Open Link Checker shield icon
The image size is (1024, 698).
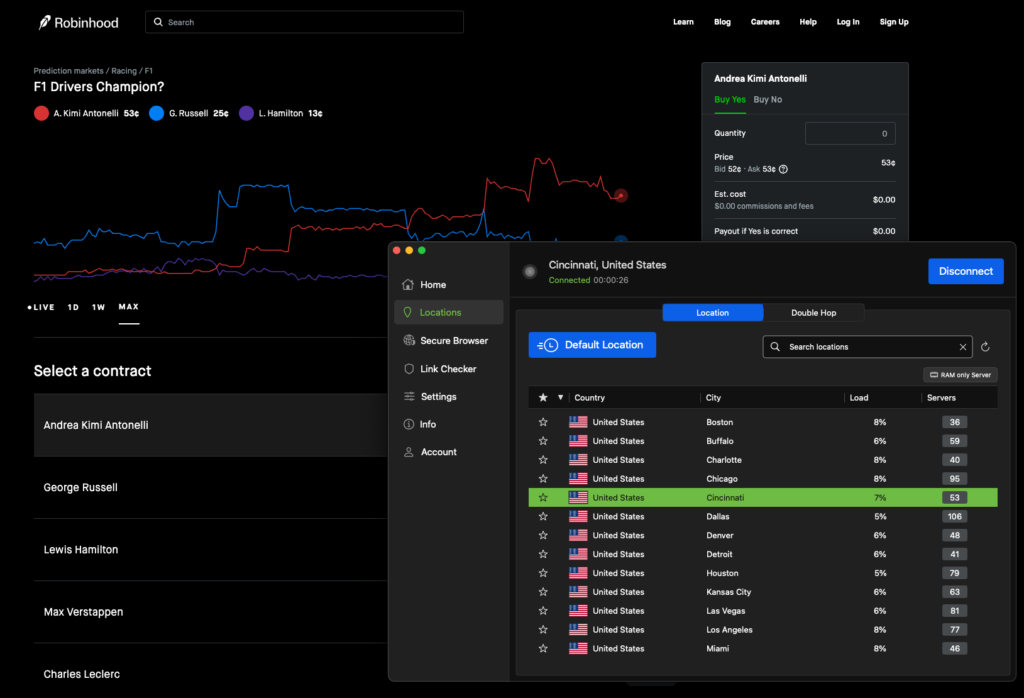[x=409, y=369]
